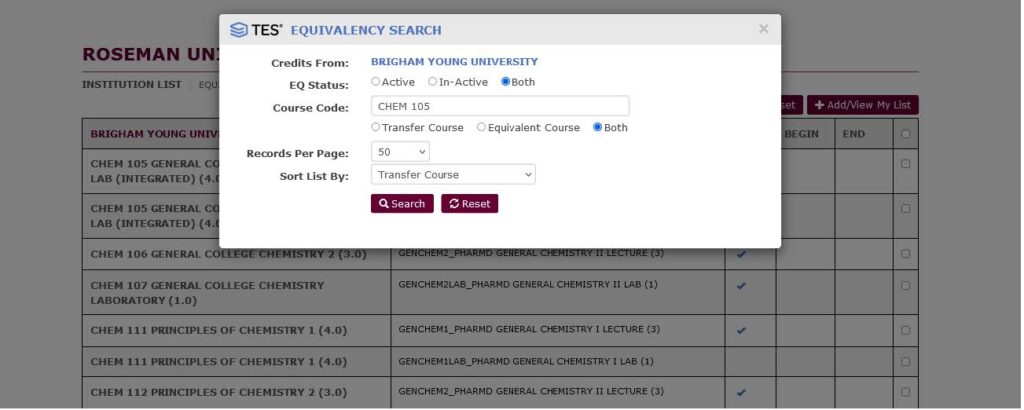The width and height of the screenshot is (1024, 410).
Task: Check the first CHEM 105 row checkbox
Action: (x=905, y=164)
